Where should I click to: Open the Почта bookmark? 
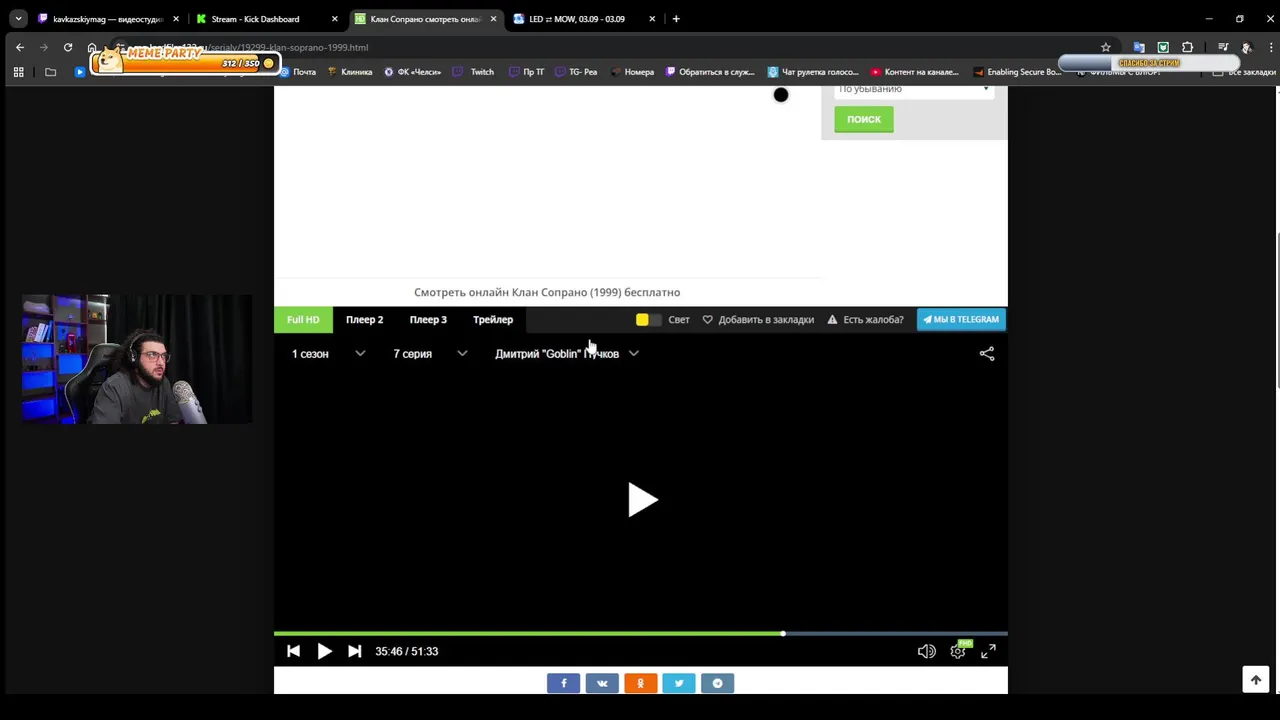tap(297, 72)
